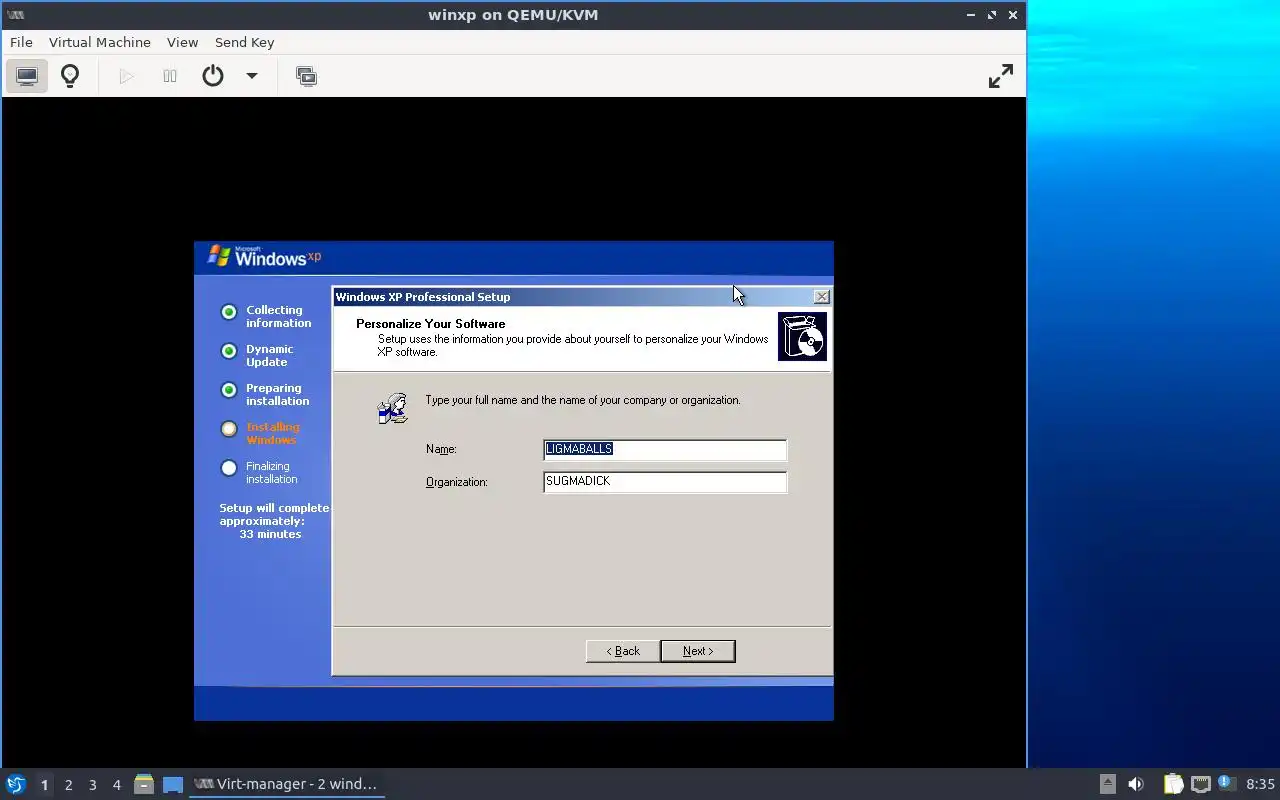Pause the virtual machine
The image size is (1280, 800).
pyautogui.click(x=170, y=76)
